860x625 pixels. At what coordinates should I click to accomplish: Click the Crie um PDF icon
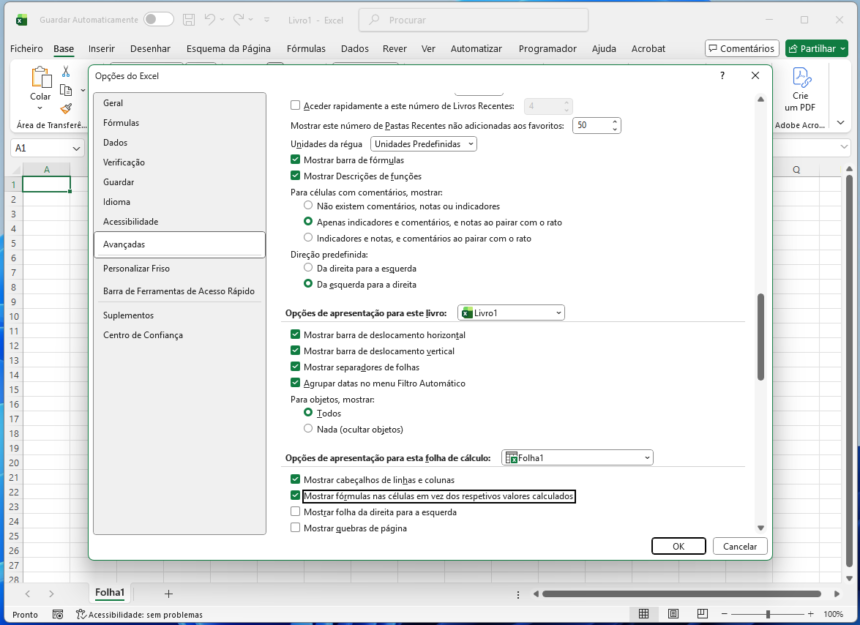[800, 78]
